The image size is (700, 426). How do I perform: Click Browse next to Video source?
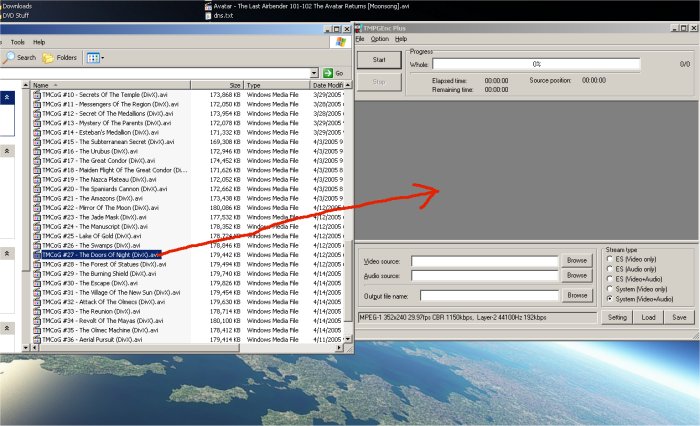tap(576, 260)
